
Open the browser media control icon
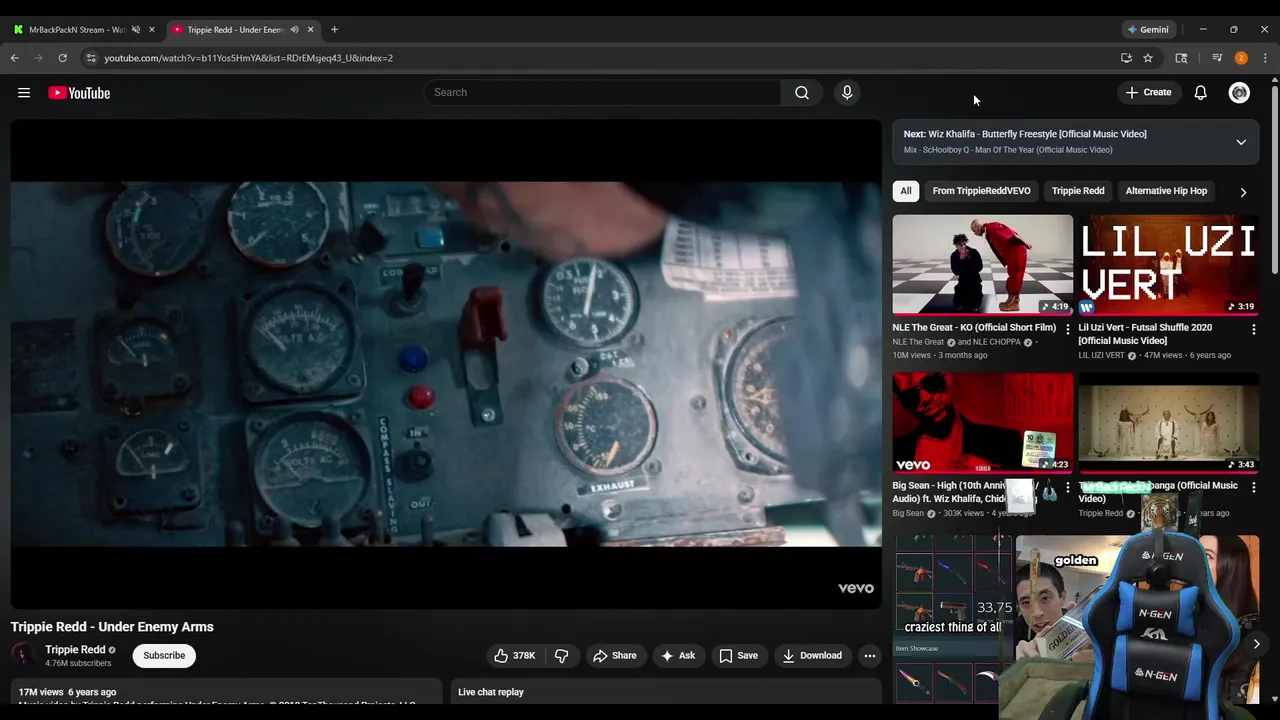(1217, 58)
